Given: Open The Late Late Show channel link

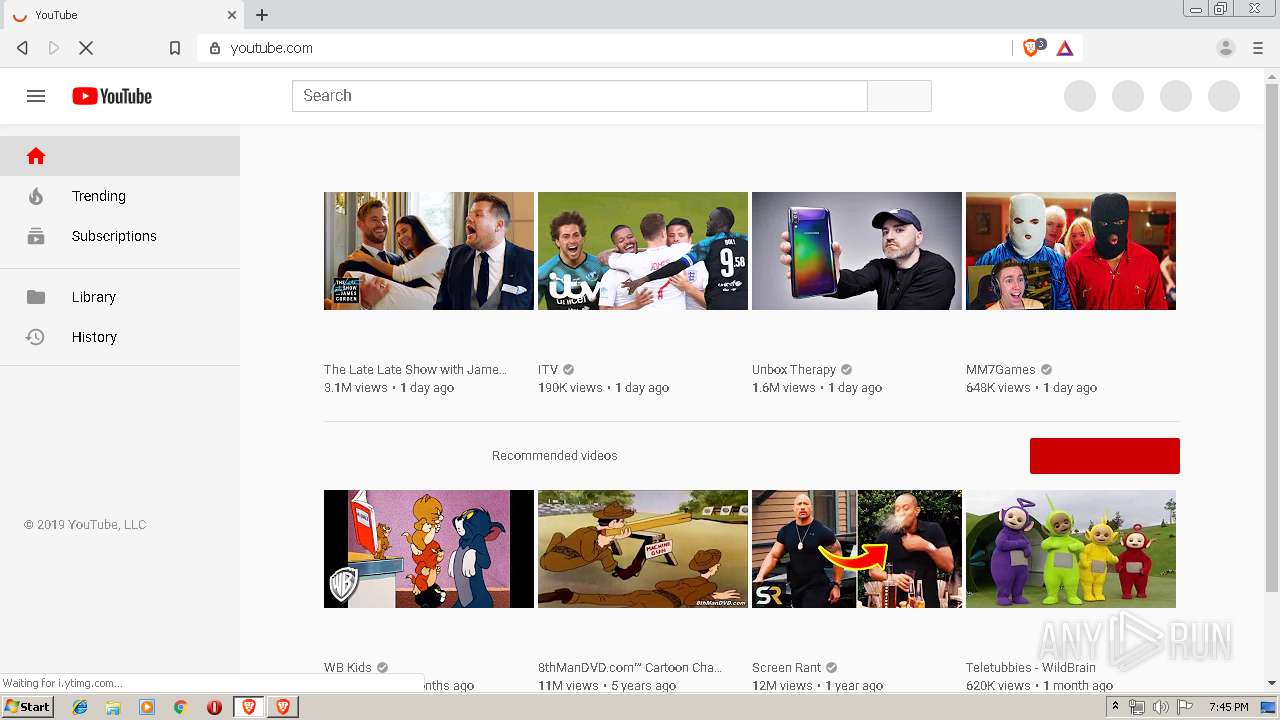Looking at the screenshot, I should point(415,370).
